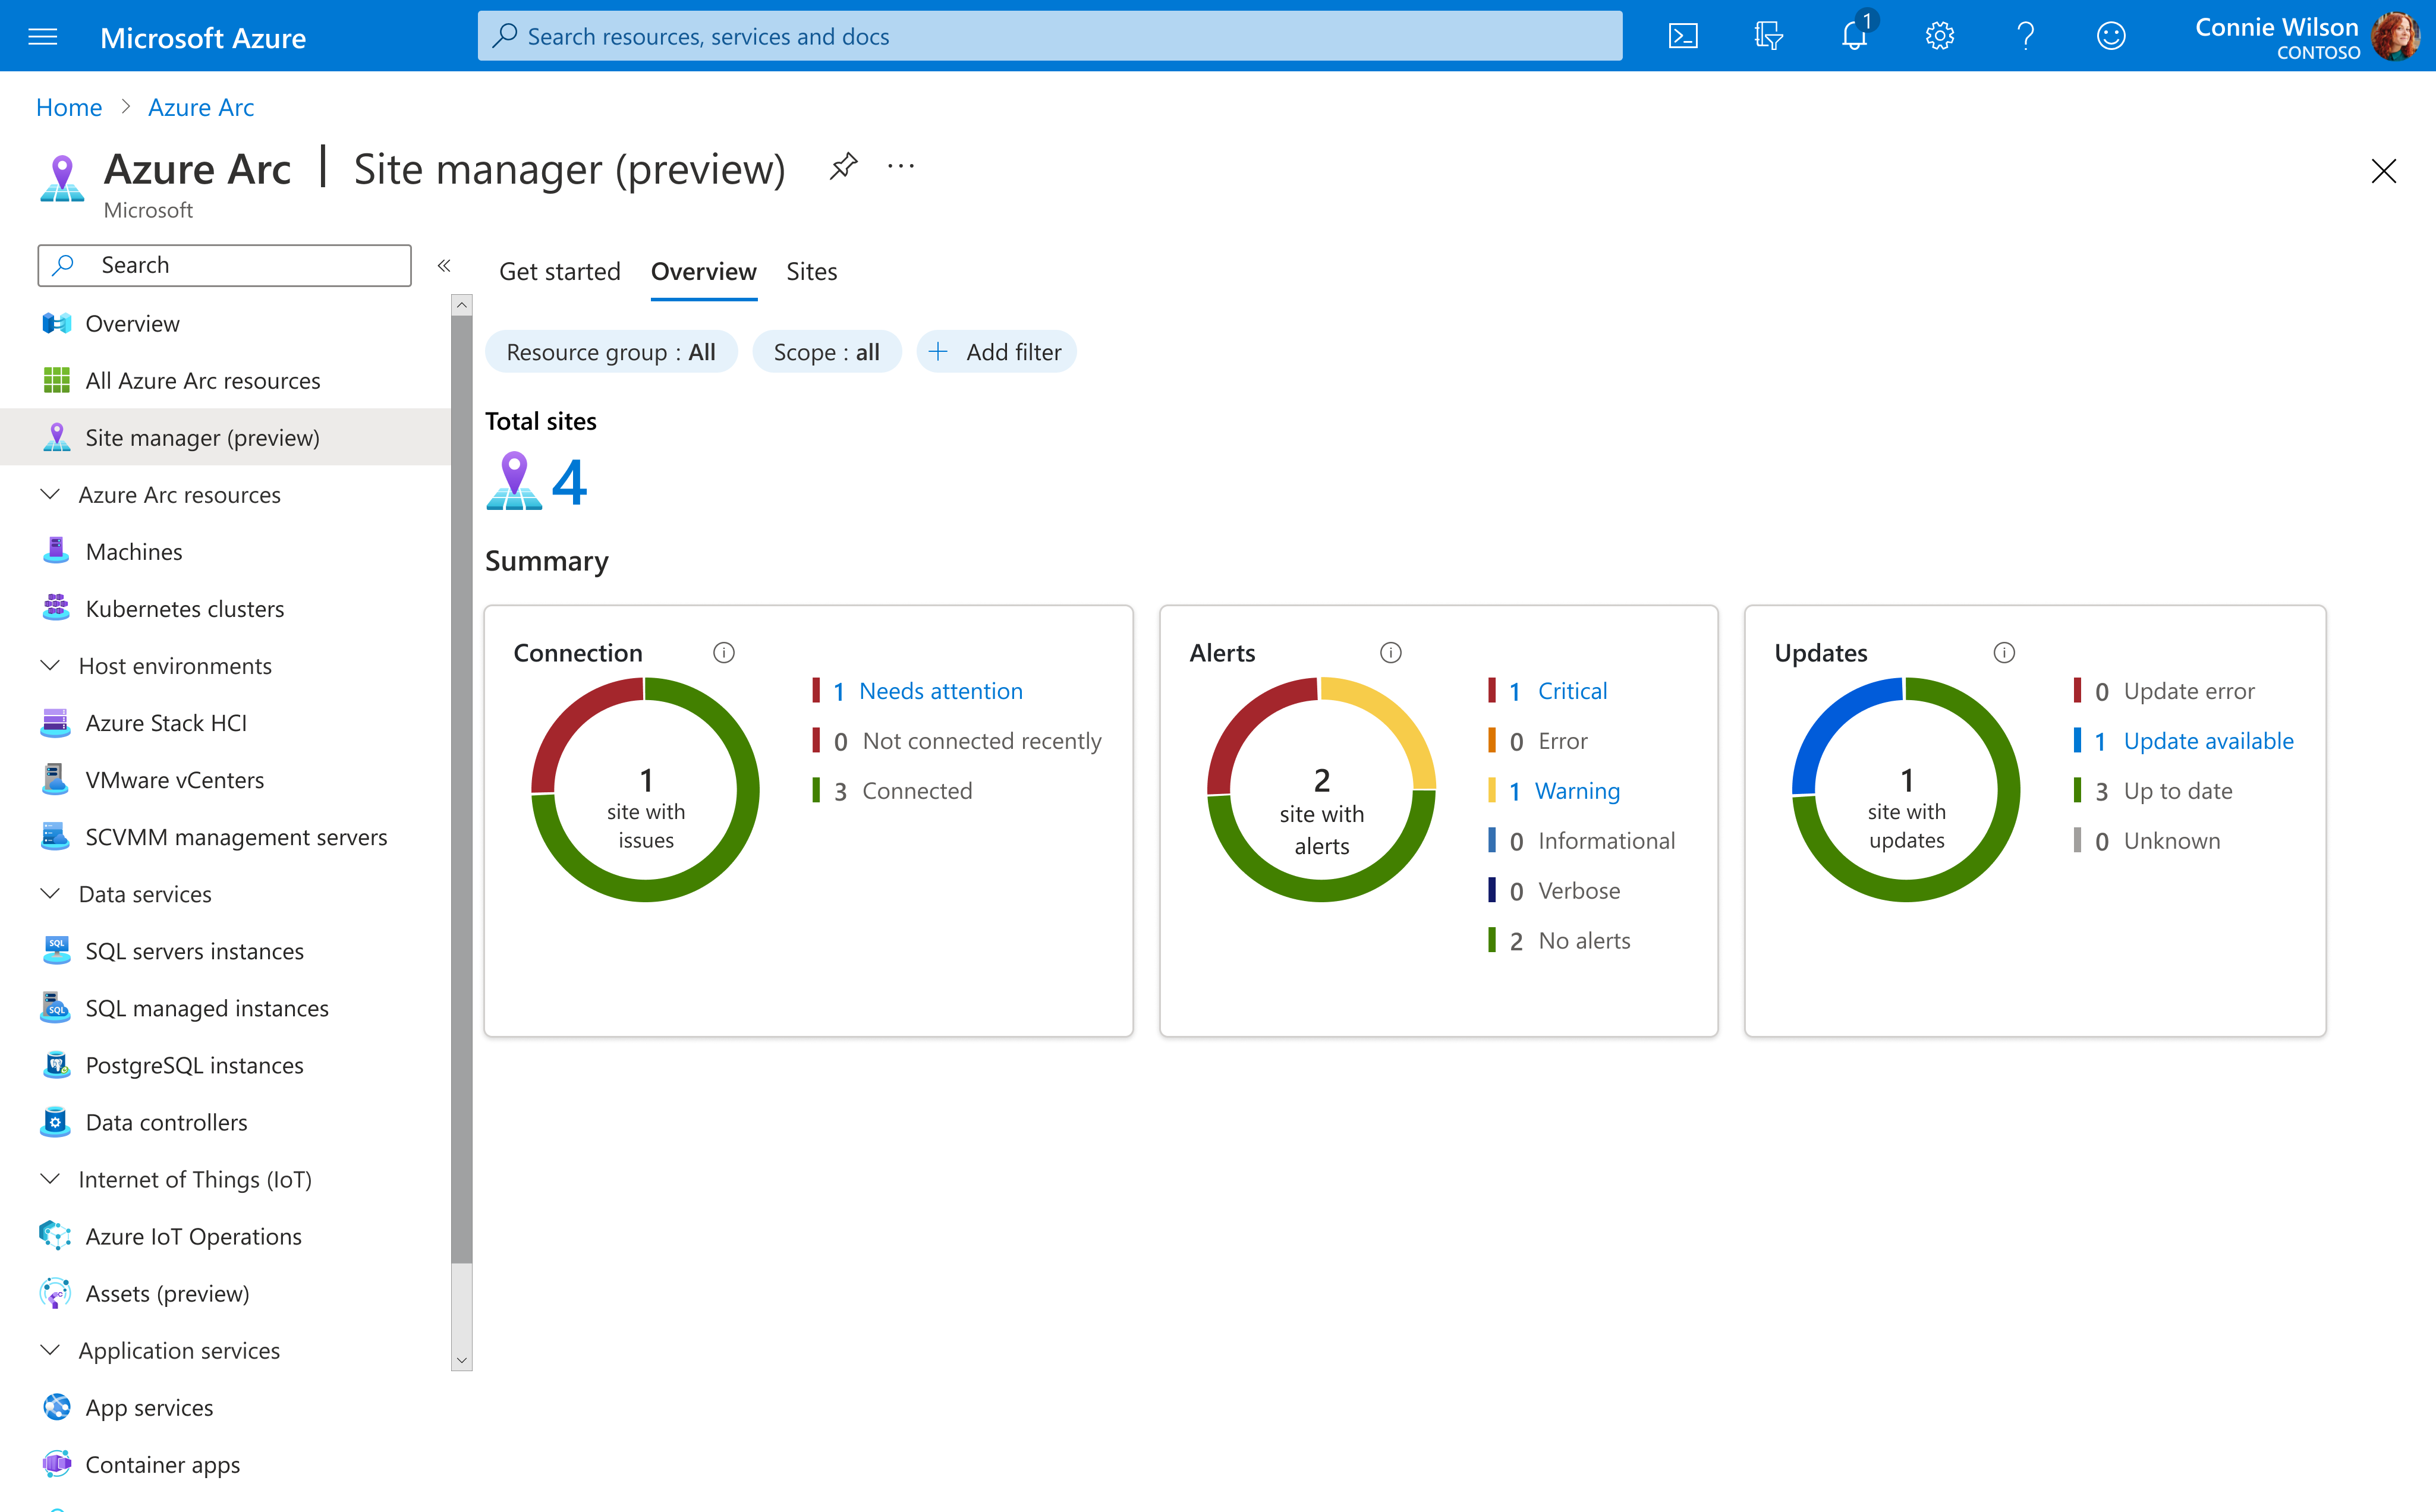Open Azure portal settings gear

tap(1940, 35)
